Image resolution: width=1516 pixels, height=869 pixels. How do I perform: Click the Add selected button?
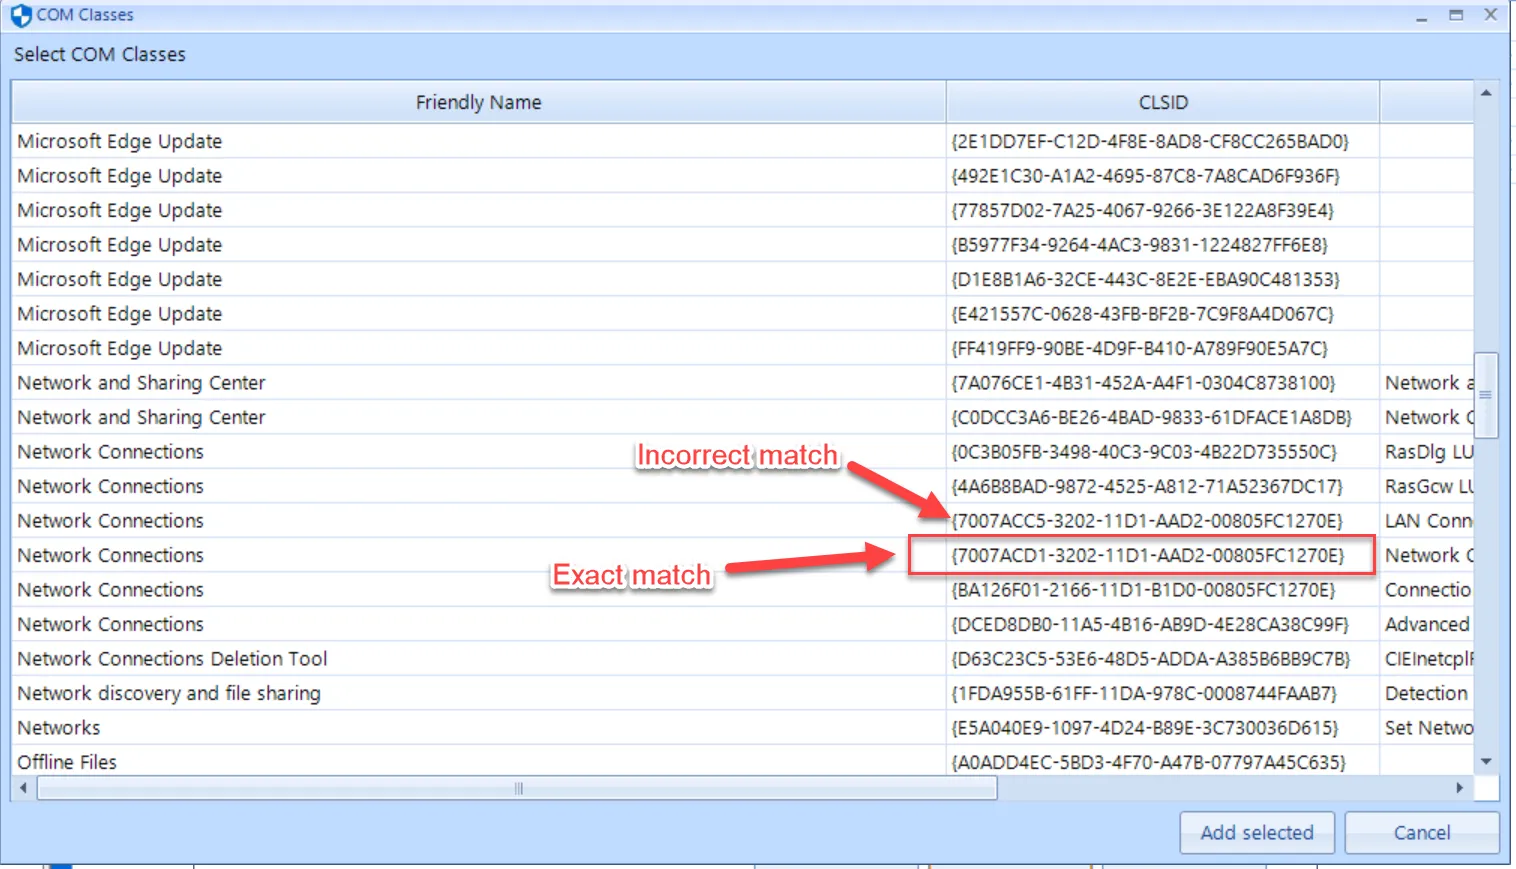tap(1256, 832)
